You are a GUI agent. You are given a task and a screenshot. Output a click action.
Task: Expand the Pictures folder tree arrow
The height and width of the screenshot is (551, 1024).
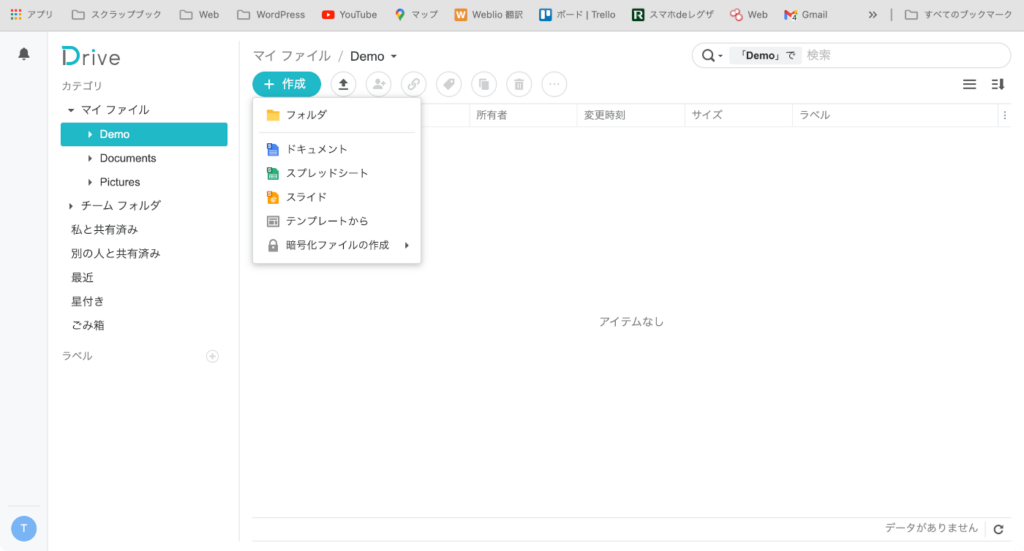(x=90, y=182)
